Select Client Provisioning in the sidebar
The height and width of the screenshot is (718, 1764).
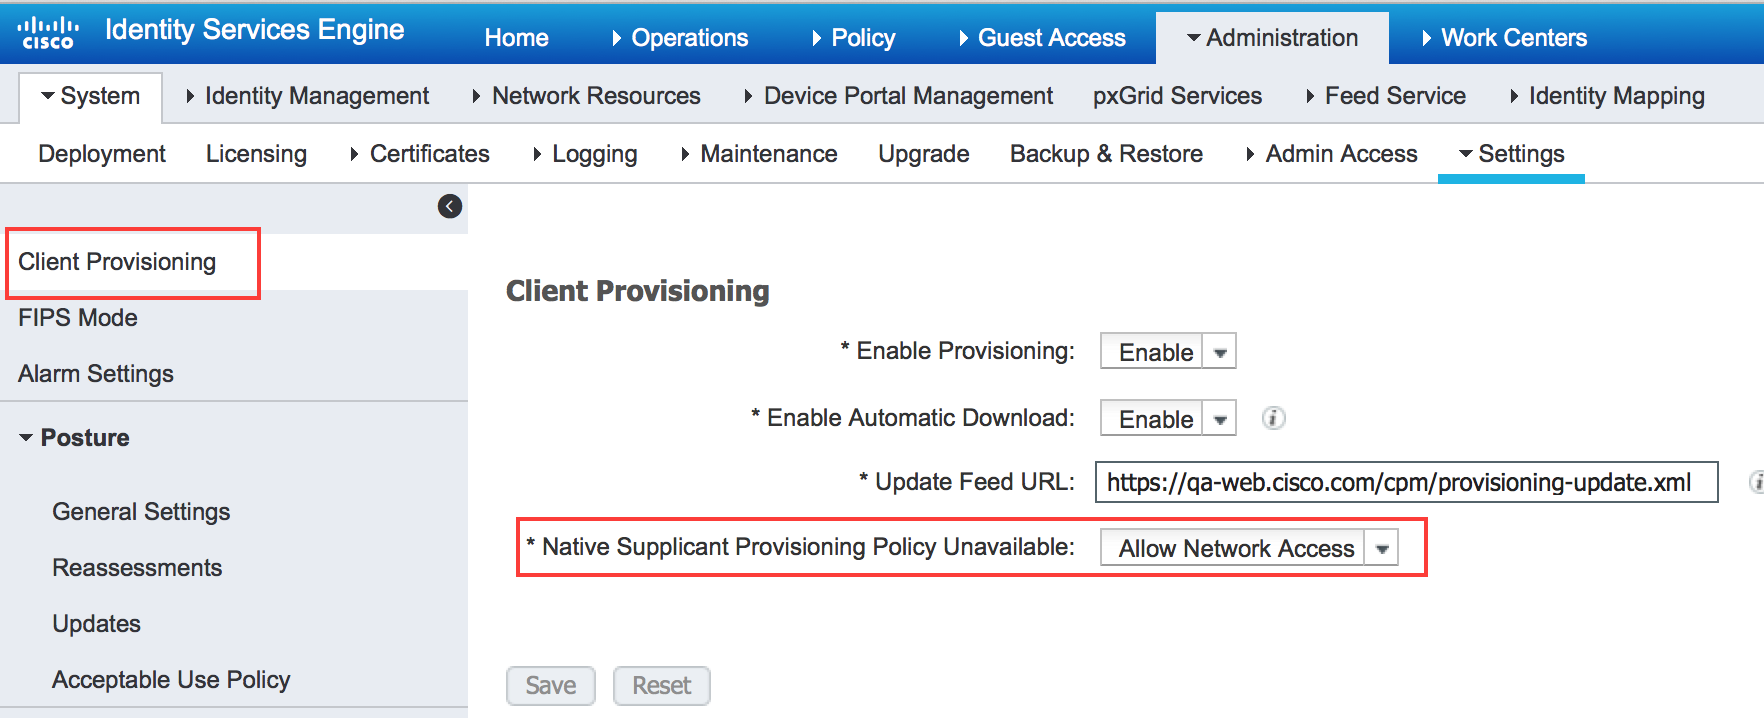click(x=117, y=262)
